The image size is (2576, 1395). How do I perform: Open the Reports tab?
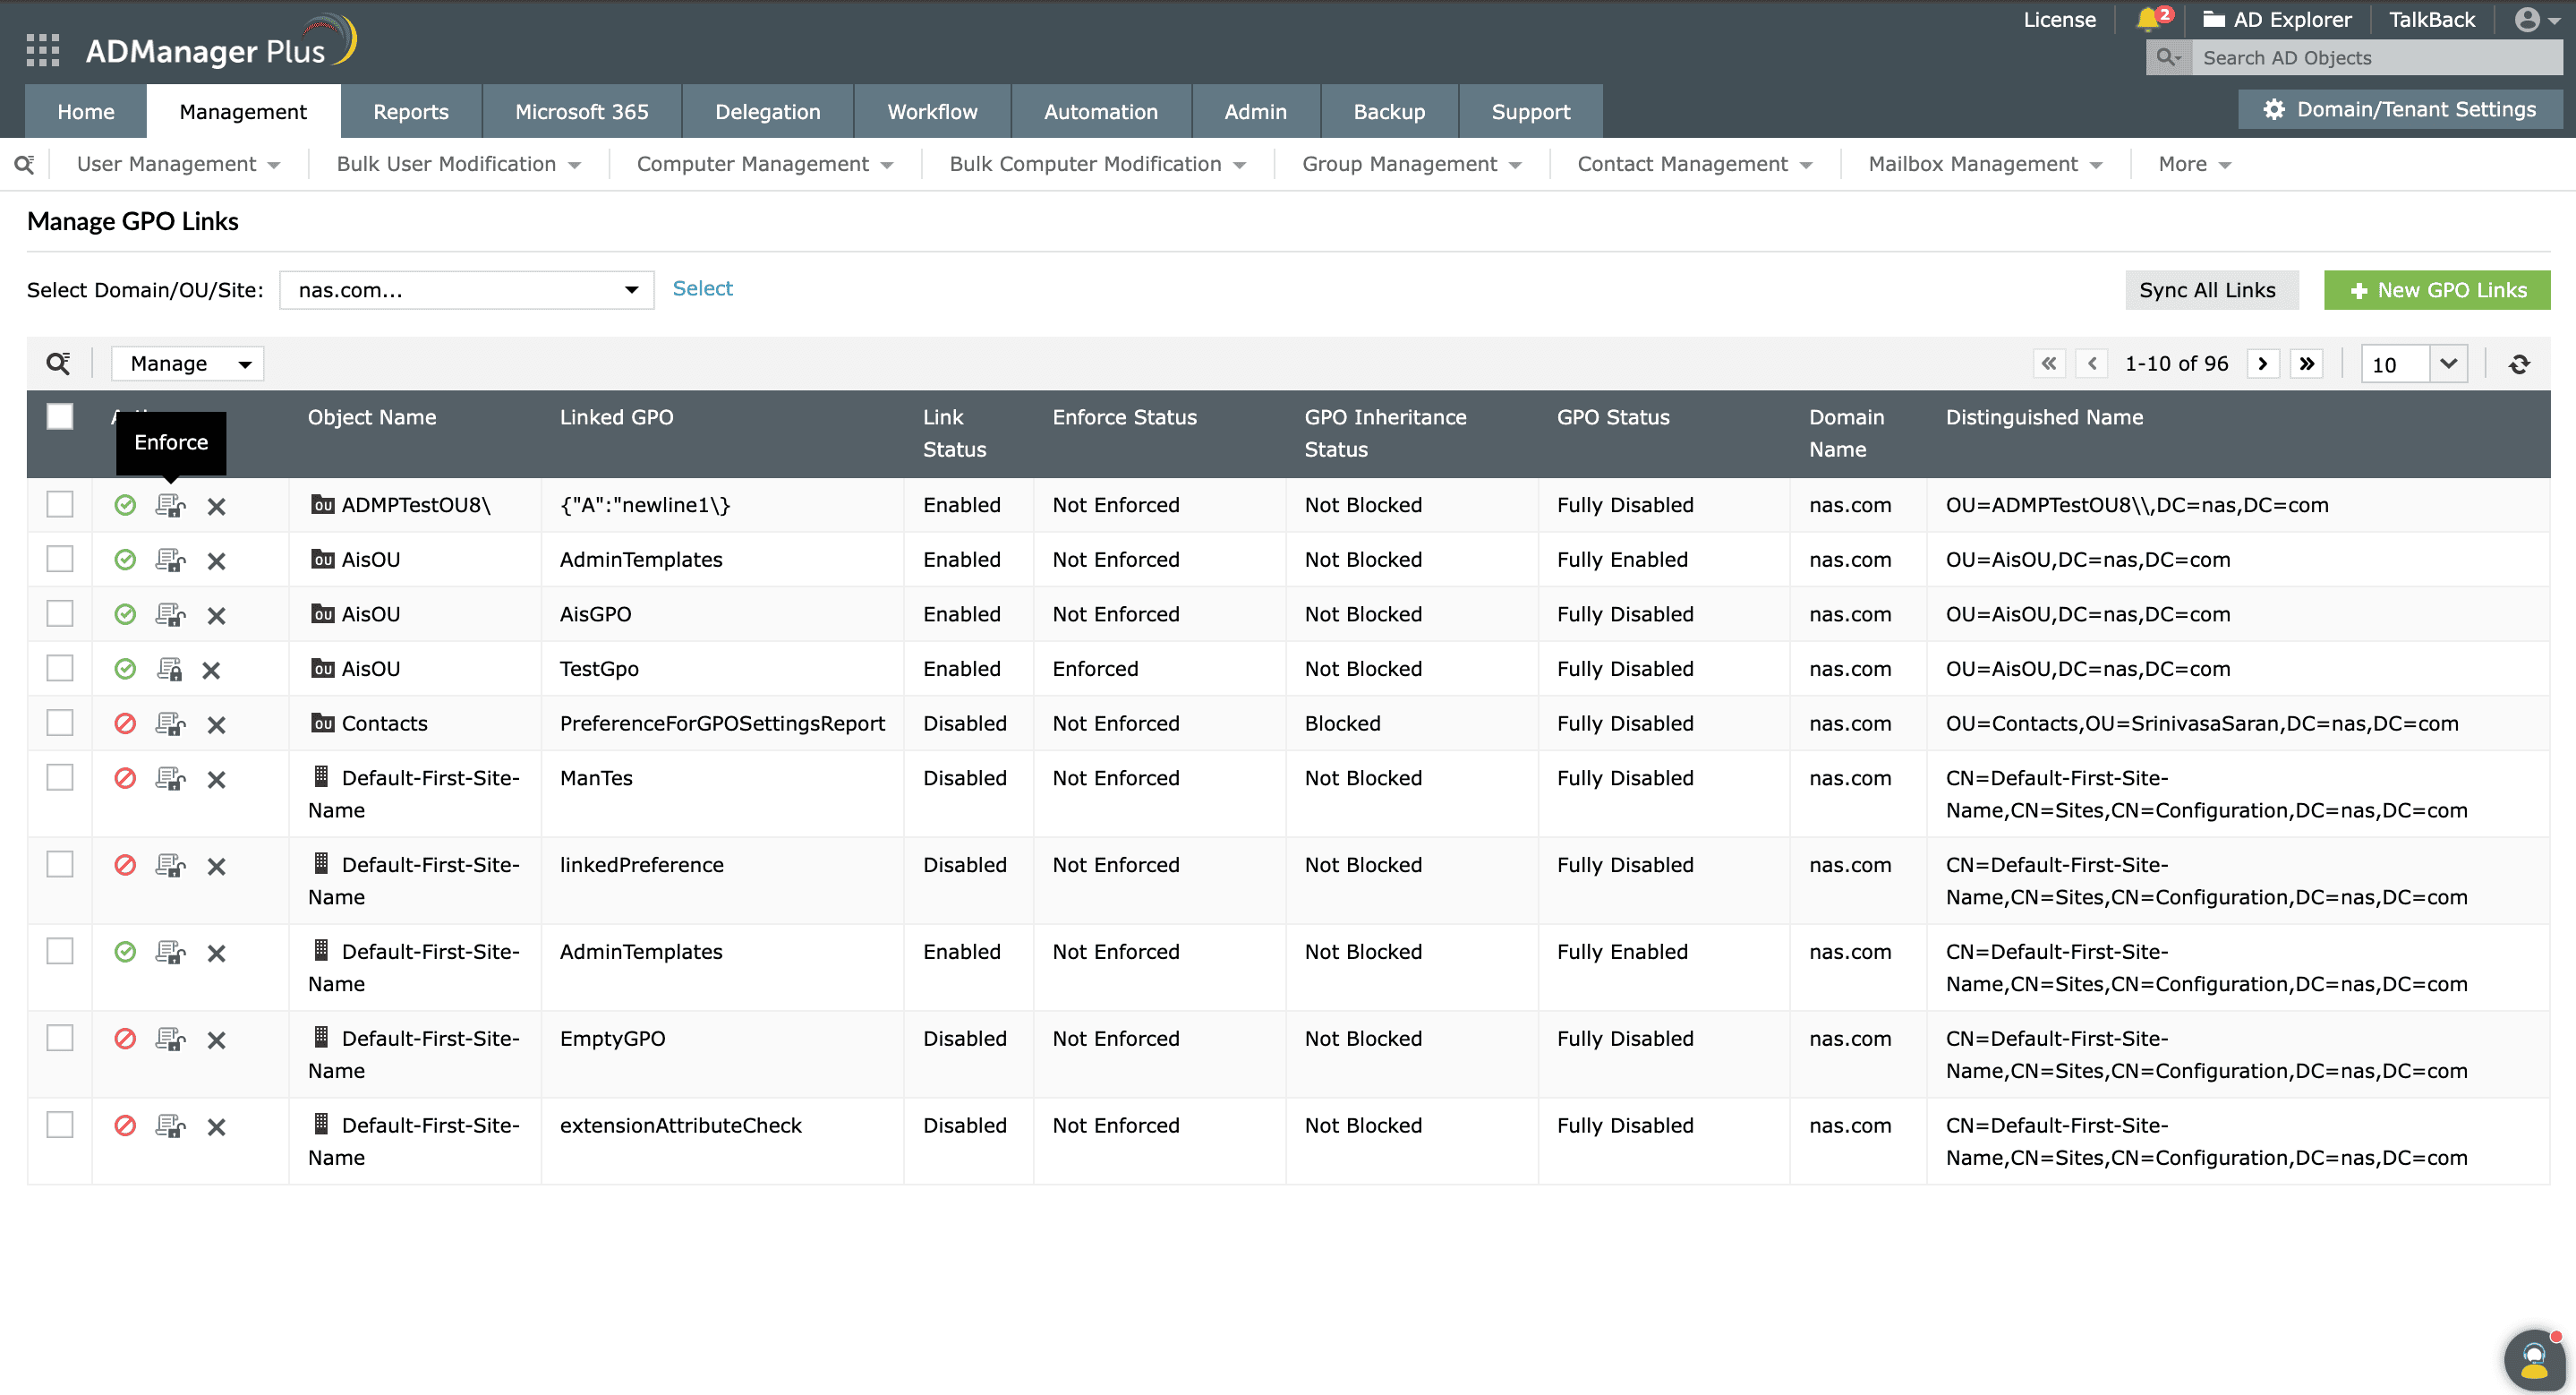coord(411,110)
